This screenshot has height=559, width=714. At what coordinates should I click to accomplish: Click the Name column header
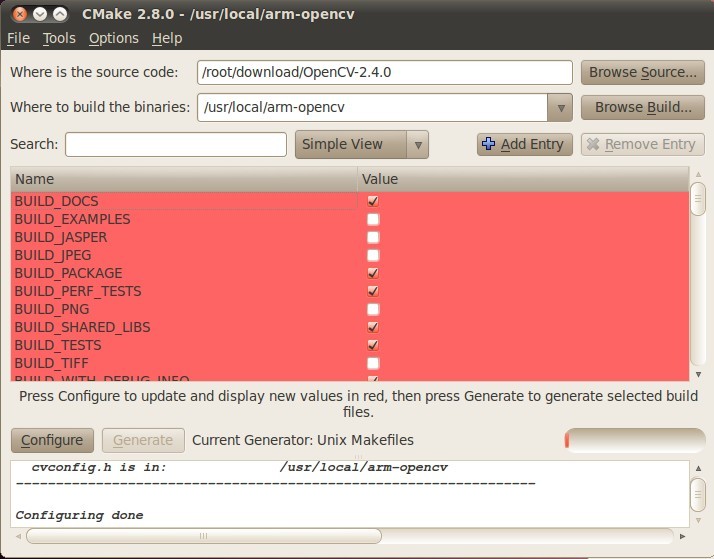tap(184, 179)
